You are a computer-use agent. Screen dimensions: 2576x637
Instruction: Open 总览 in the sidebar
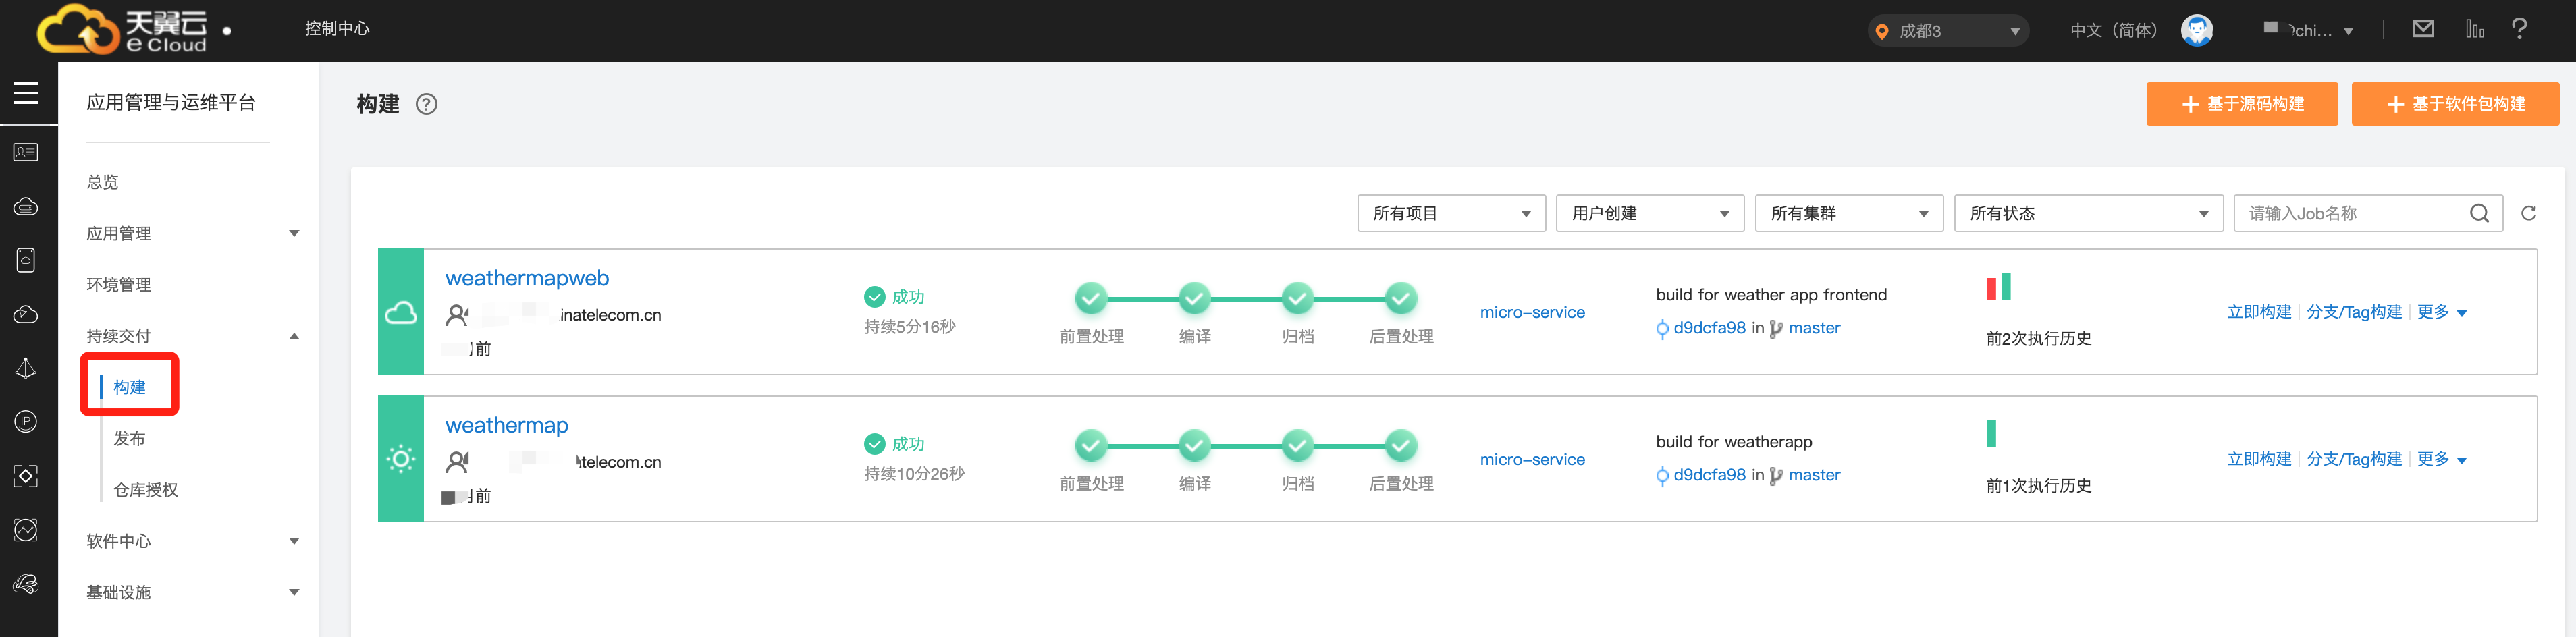pyautogui.click(x=102, y=182)
